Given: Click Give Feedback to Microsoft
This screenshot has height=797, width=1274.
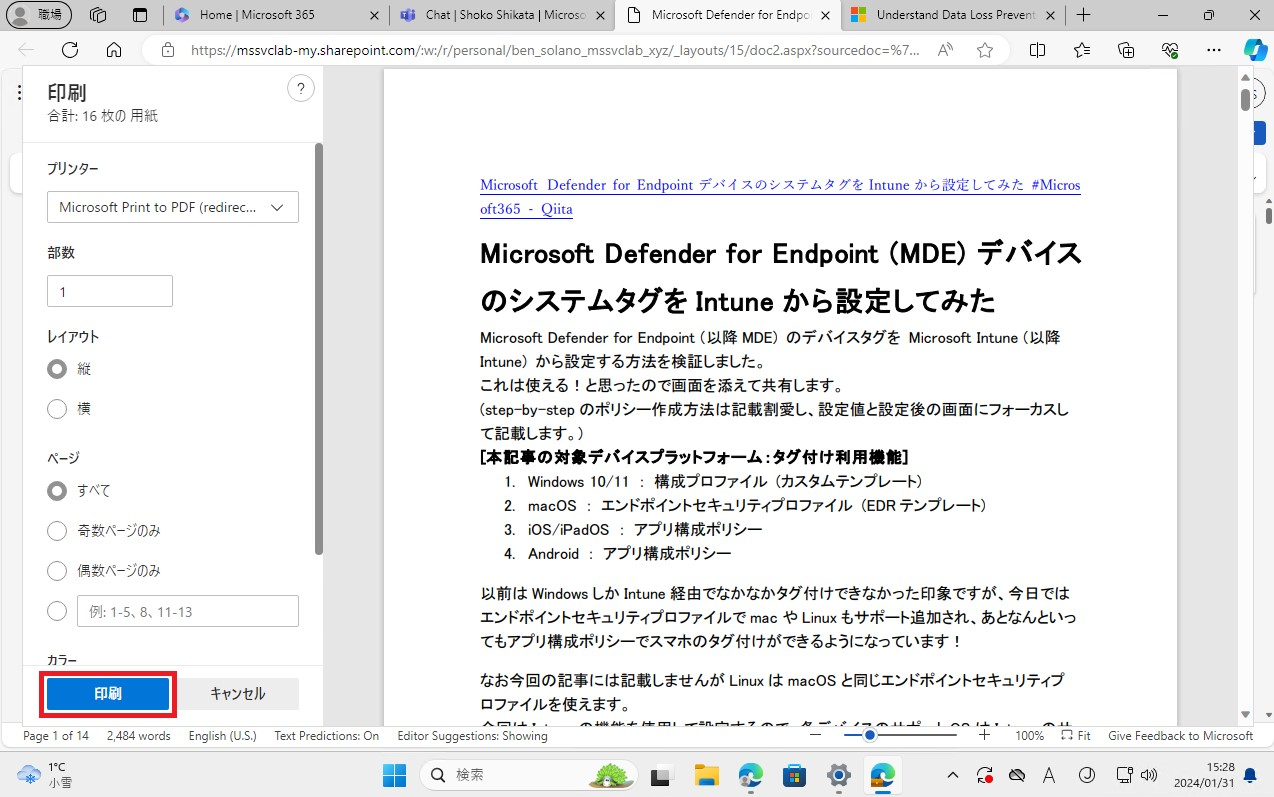Looking at the screenshot, I should (x=1180, y=735).
